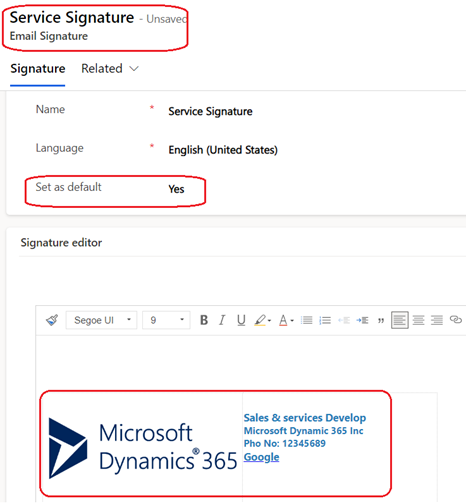Open the highlight color dropdown arrow

click(x=269, y=321)
